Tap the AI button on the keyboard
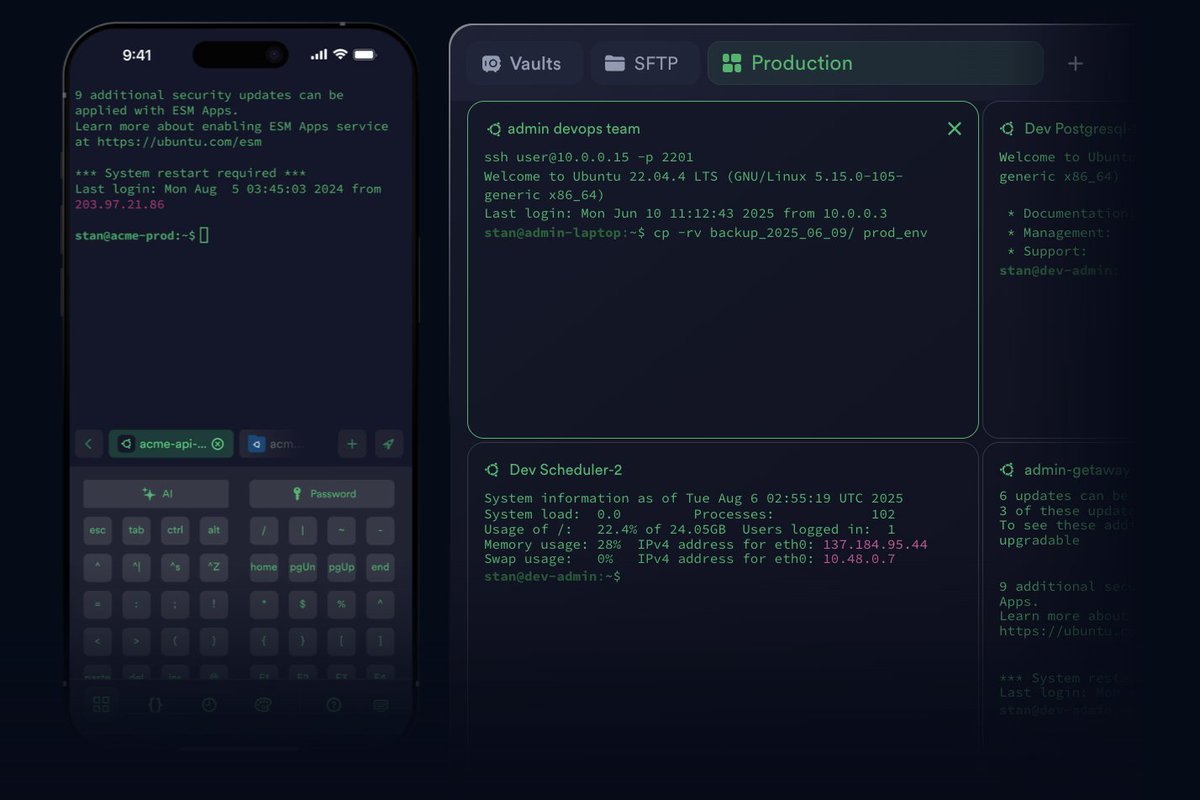The image size is (1200, 800). (x=156, y=494)
